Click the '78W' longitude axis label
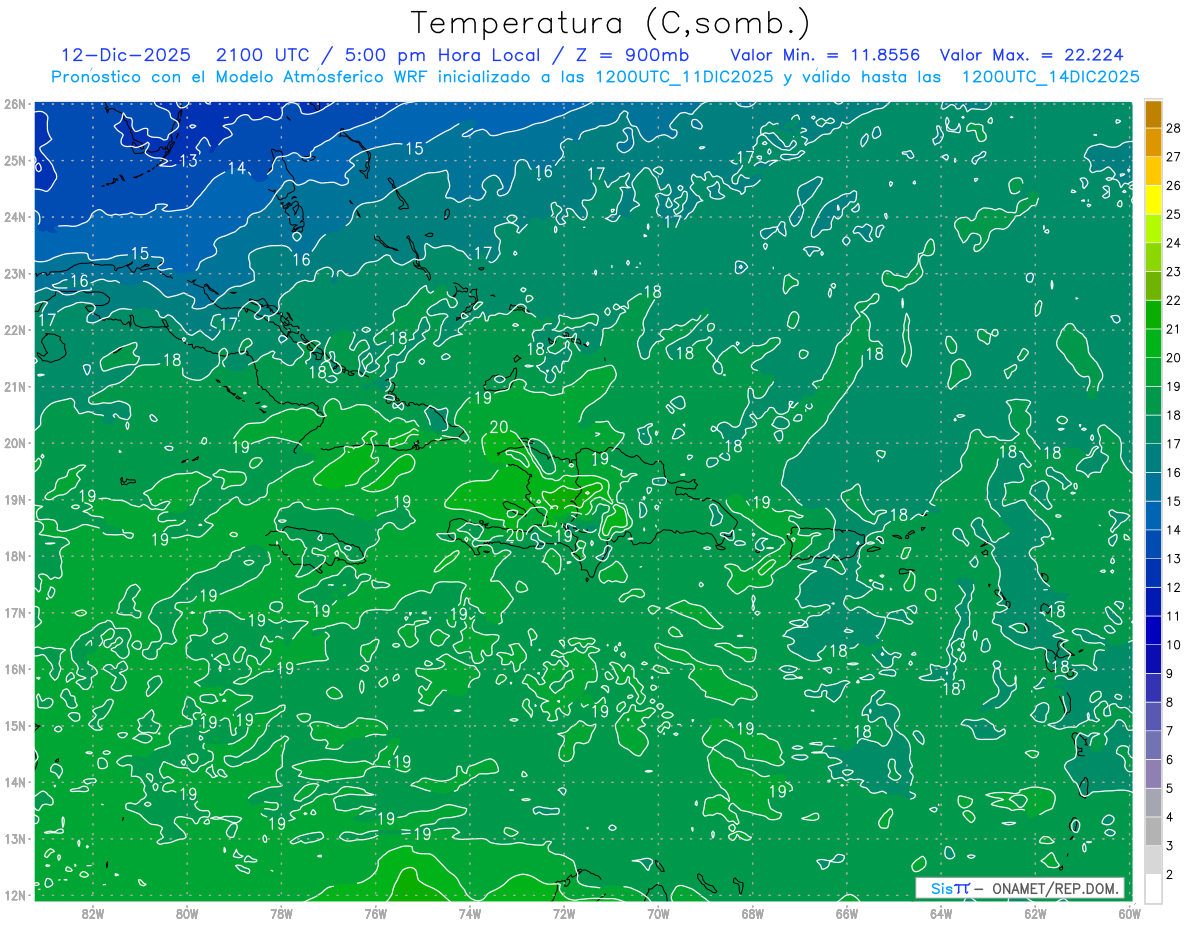1200x927 pixels. click(281, 913)
